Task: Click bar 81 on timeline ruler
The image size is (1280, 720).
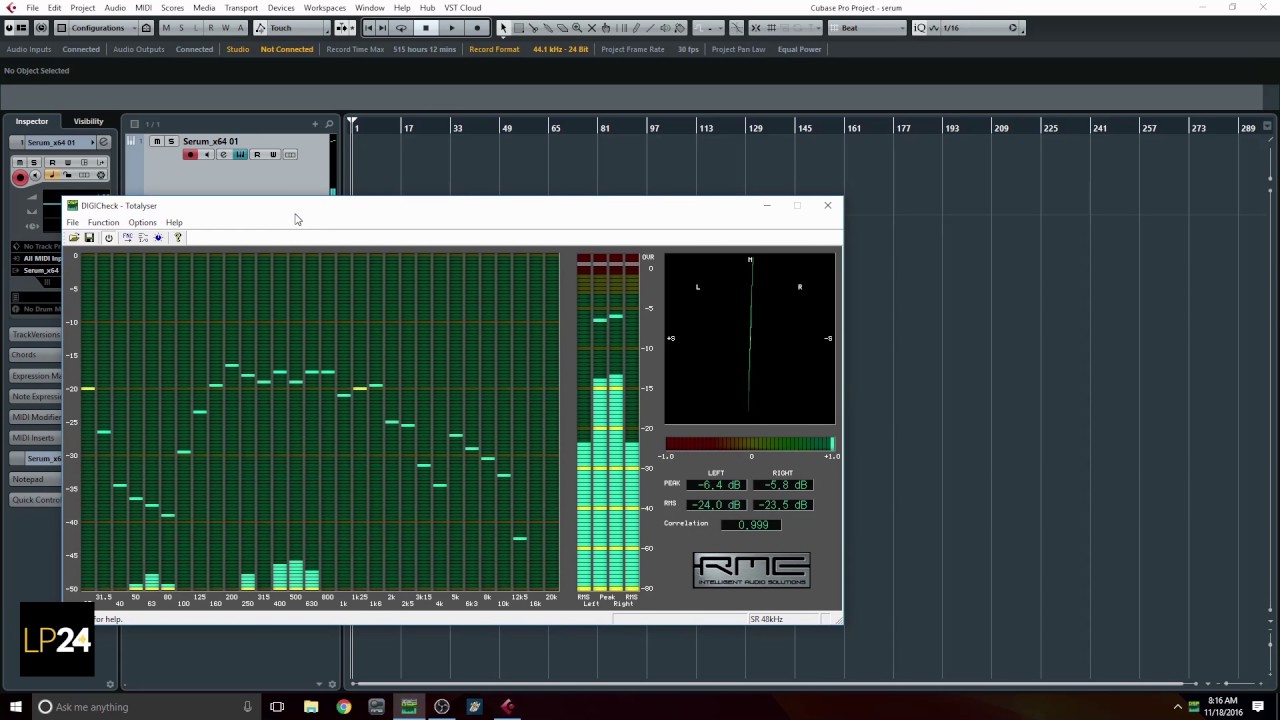Action: click(x=605, y=128)
